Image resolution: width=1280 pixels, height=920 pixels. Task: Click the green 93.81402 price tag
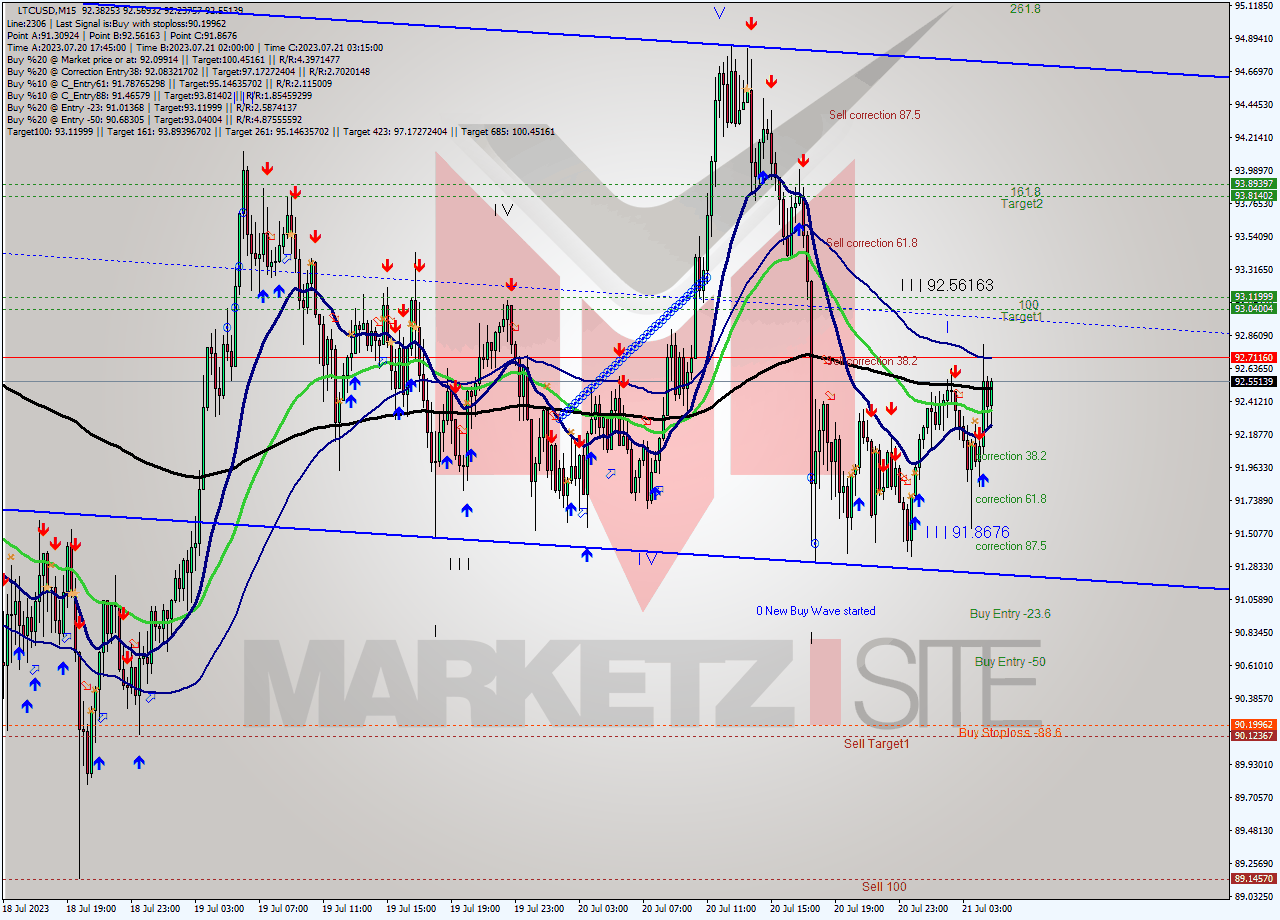click(x=1254, y=196)
